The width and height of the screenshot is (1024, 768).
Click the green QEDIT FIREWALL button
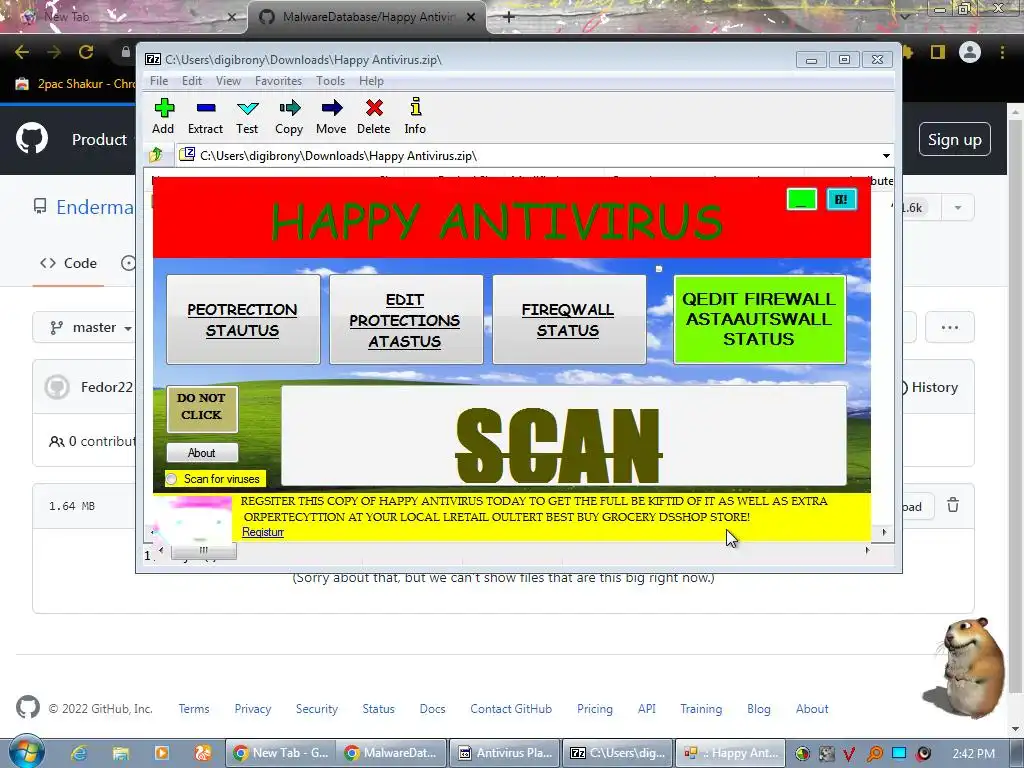(760, 319)
